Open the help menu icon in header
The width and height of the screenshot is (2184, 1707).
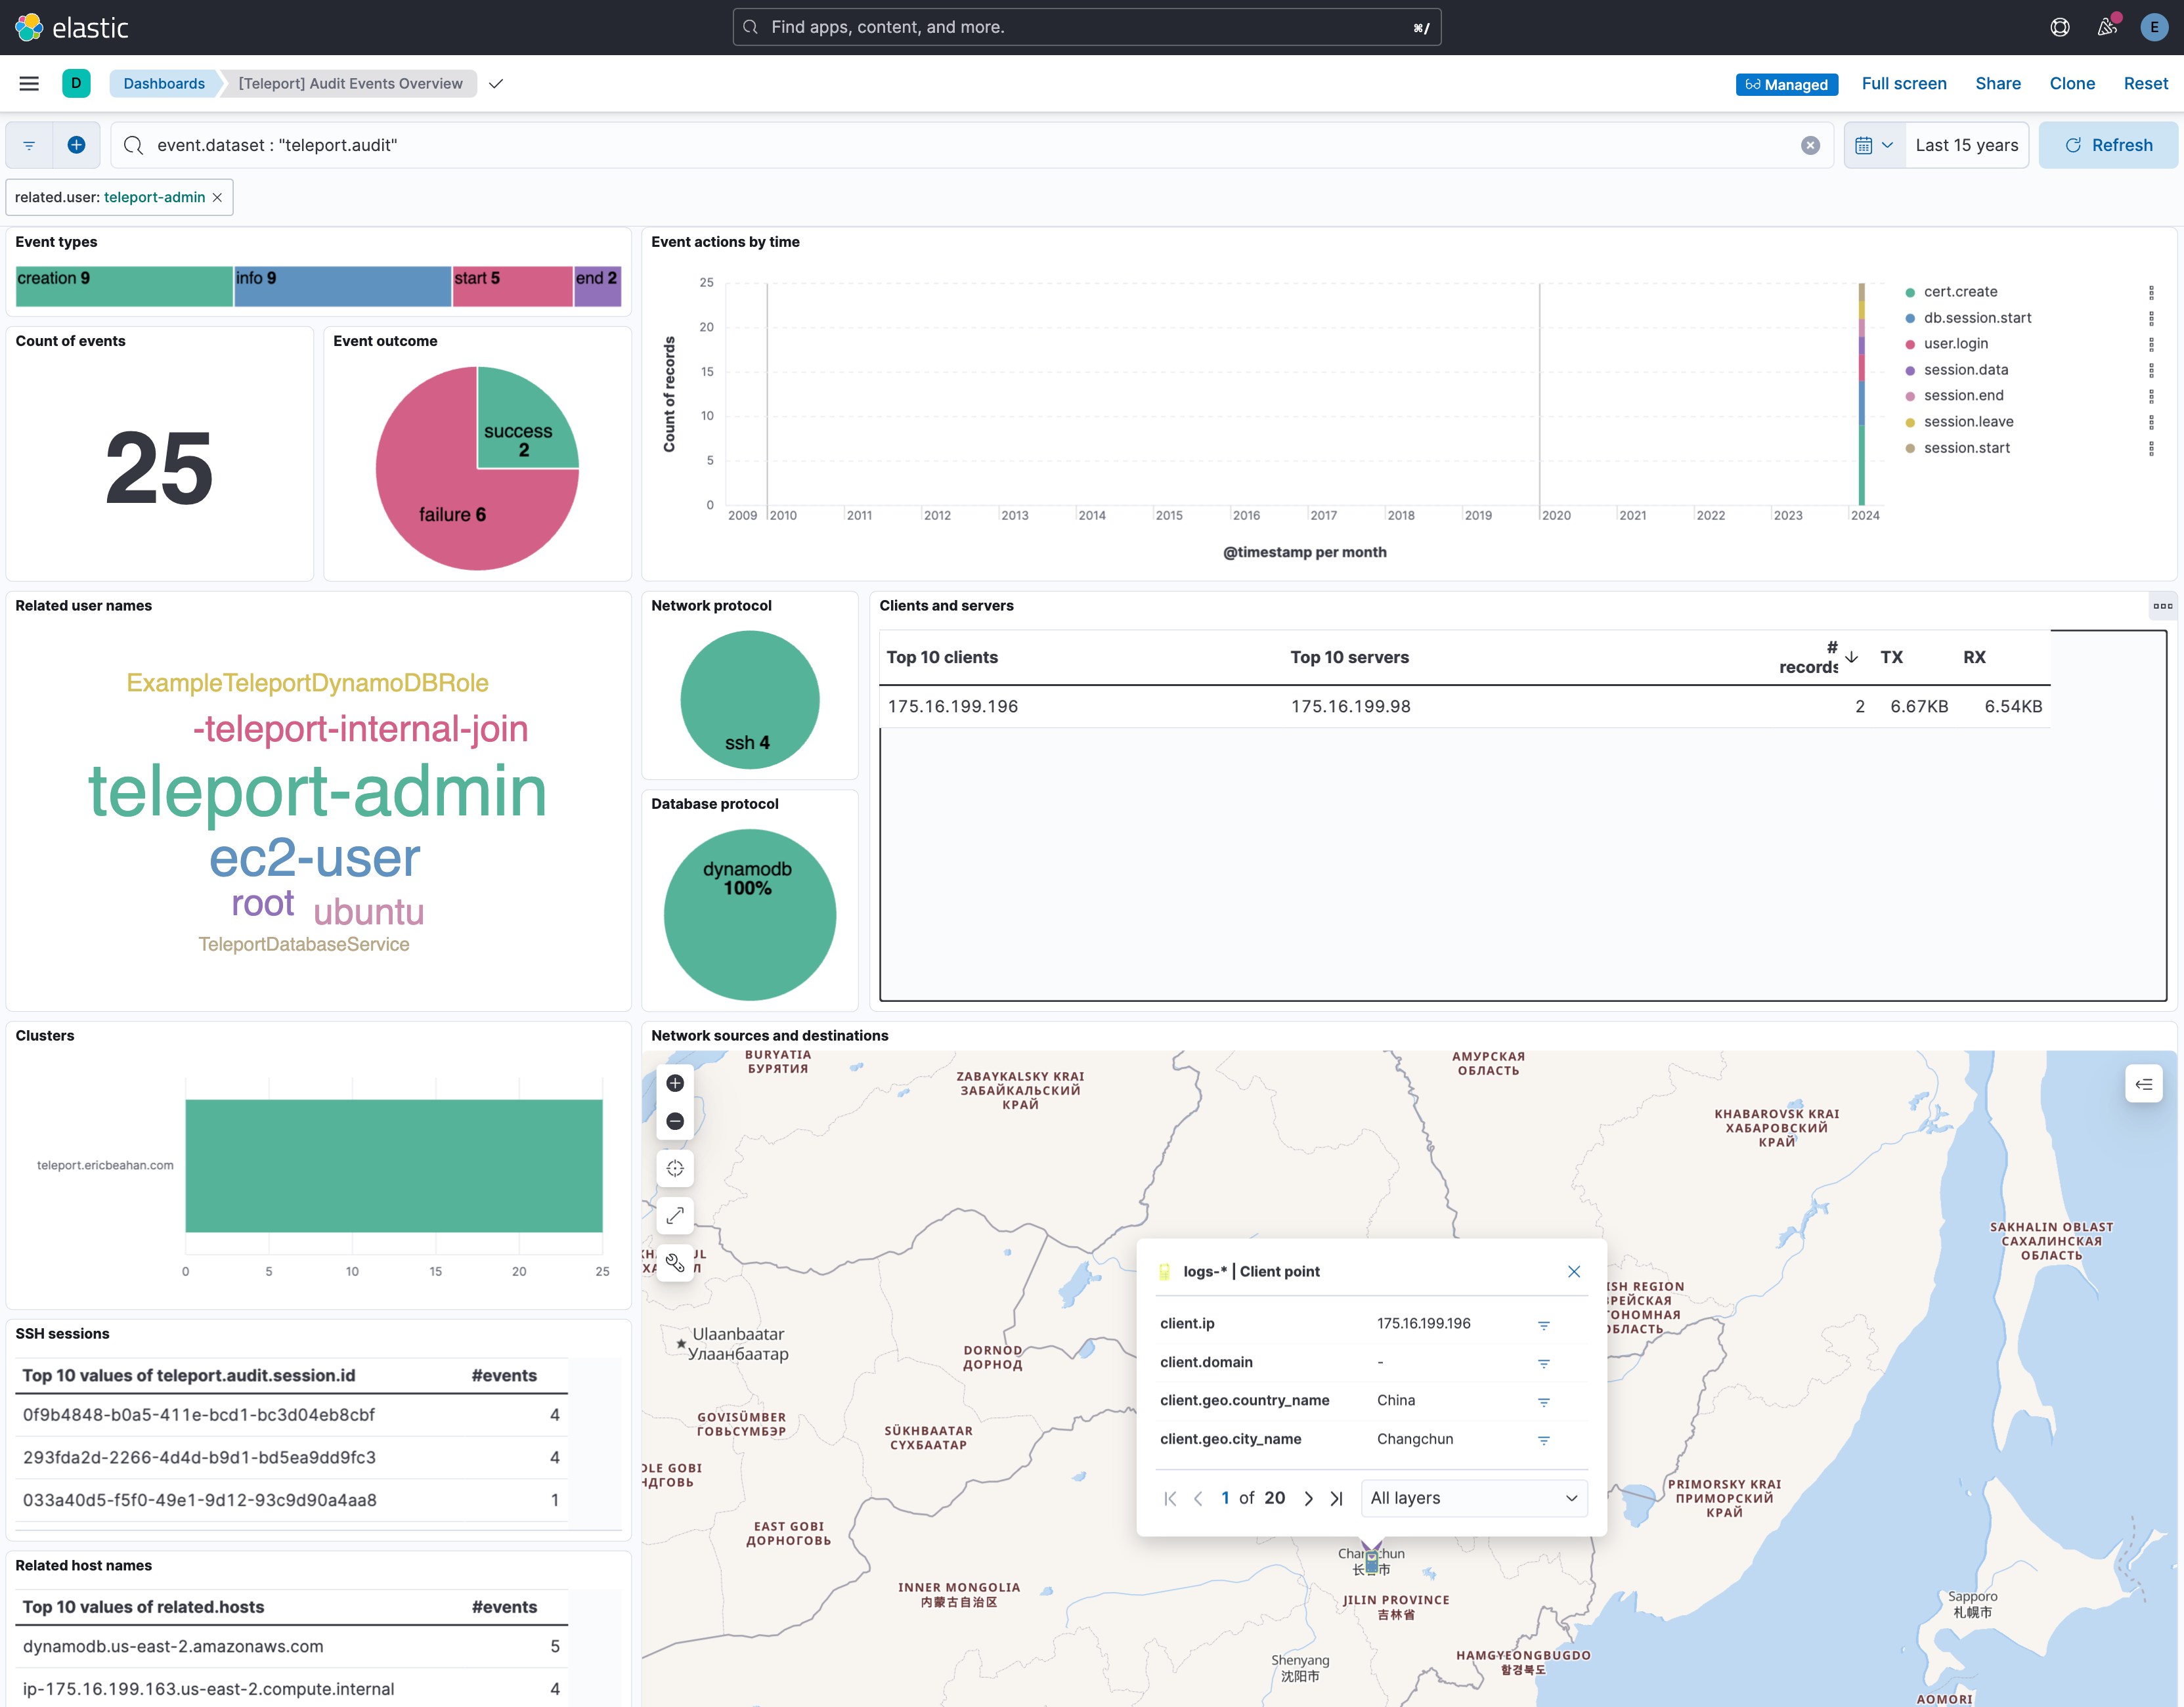point(2060,27)
